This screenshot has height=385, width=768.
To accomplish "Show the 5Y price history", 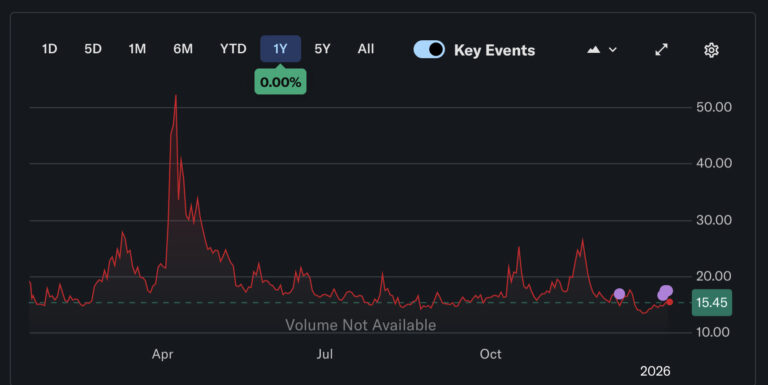I will (x=322, y=49).
